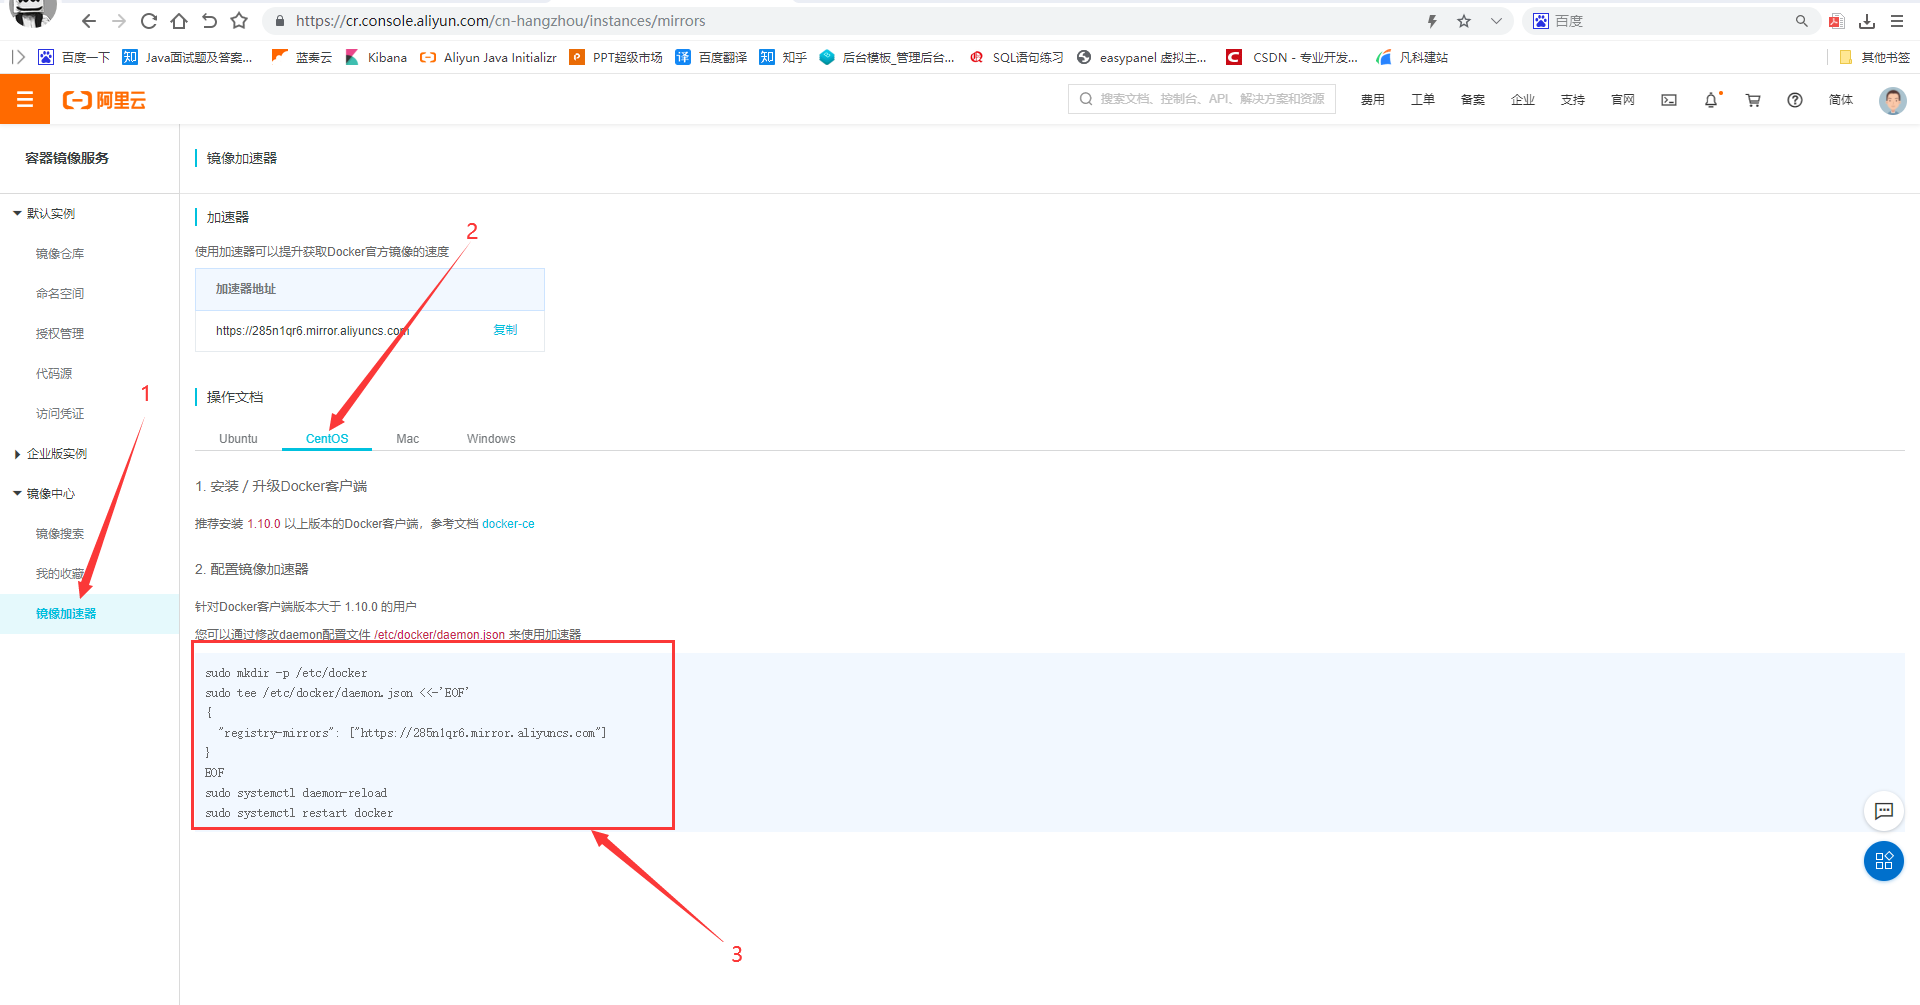
Task: Open 备案 menu in top bar
Action: click(1473, 100)
